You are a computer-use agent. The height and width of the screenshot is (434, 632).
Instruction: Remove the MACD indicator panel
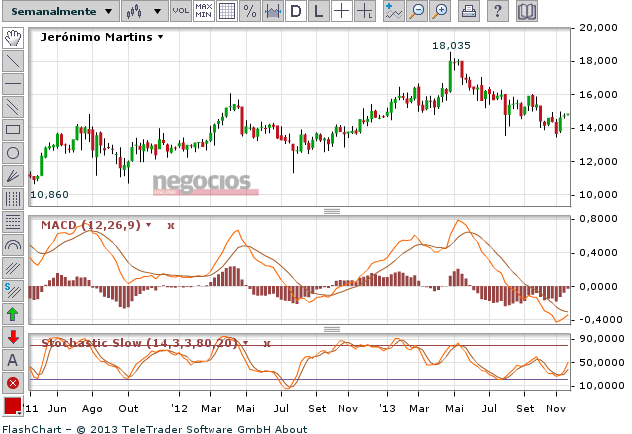click(x=170, y=226)
